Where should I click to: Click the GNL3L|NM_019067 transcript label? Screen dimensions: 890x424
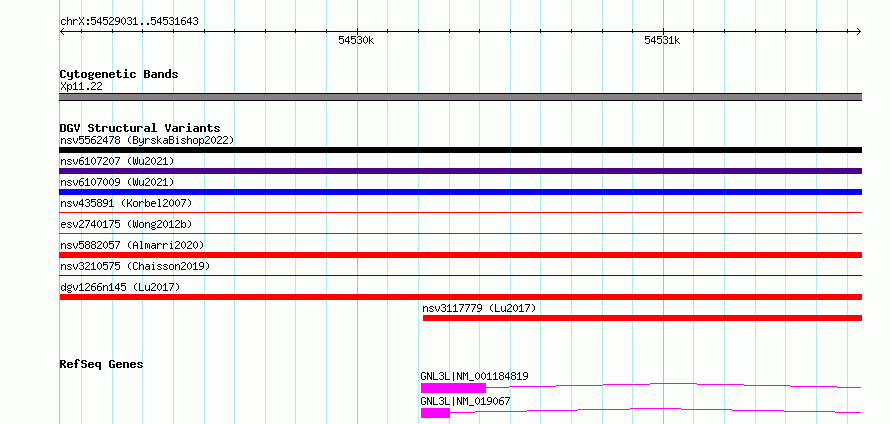pos(465,401)
